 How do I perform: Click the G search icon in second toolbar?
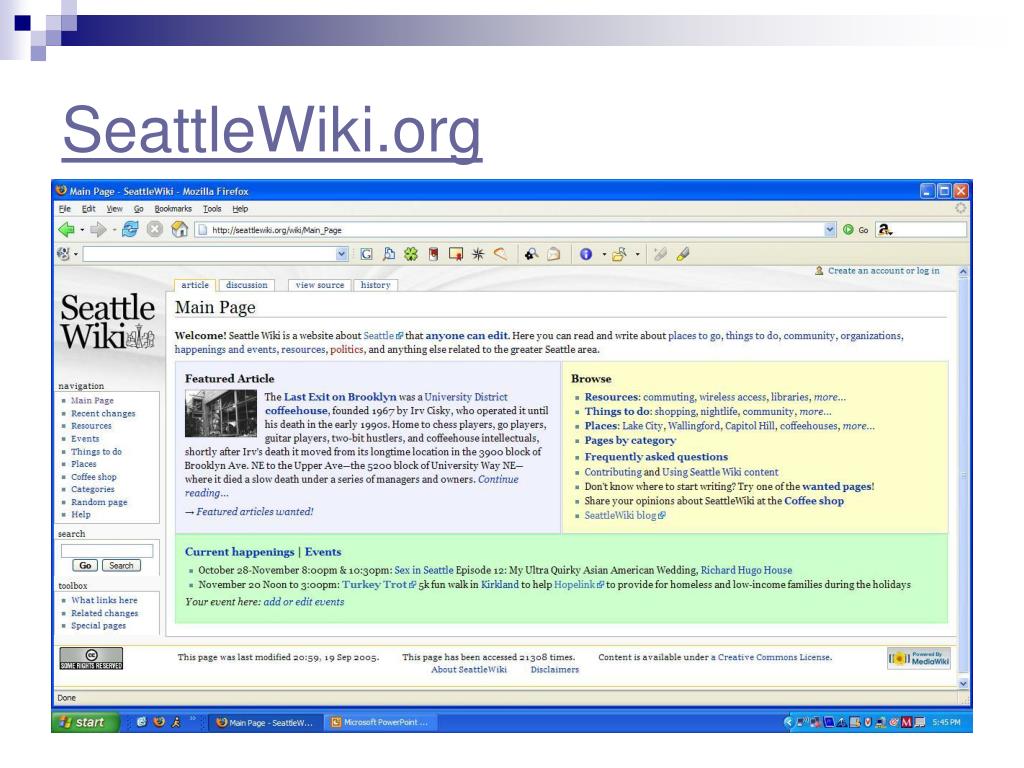366,254
